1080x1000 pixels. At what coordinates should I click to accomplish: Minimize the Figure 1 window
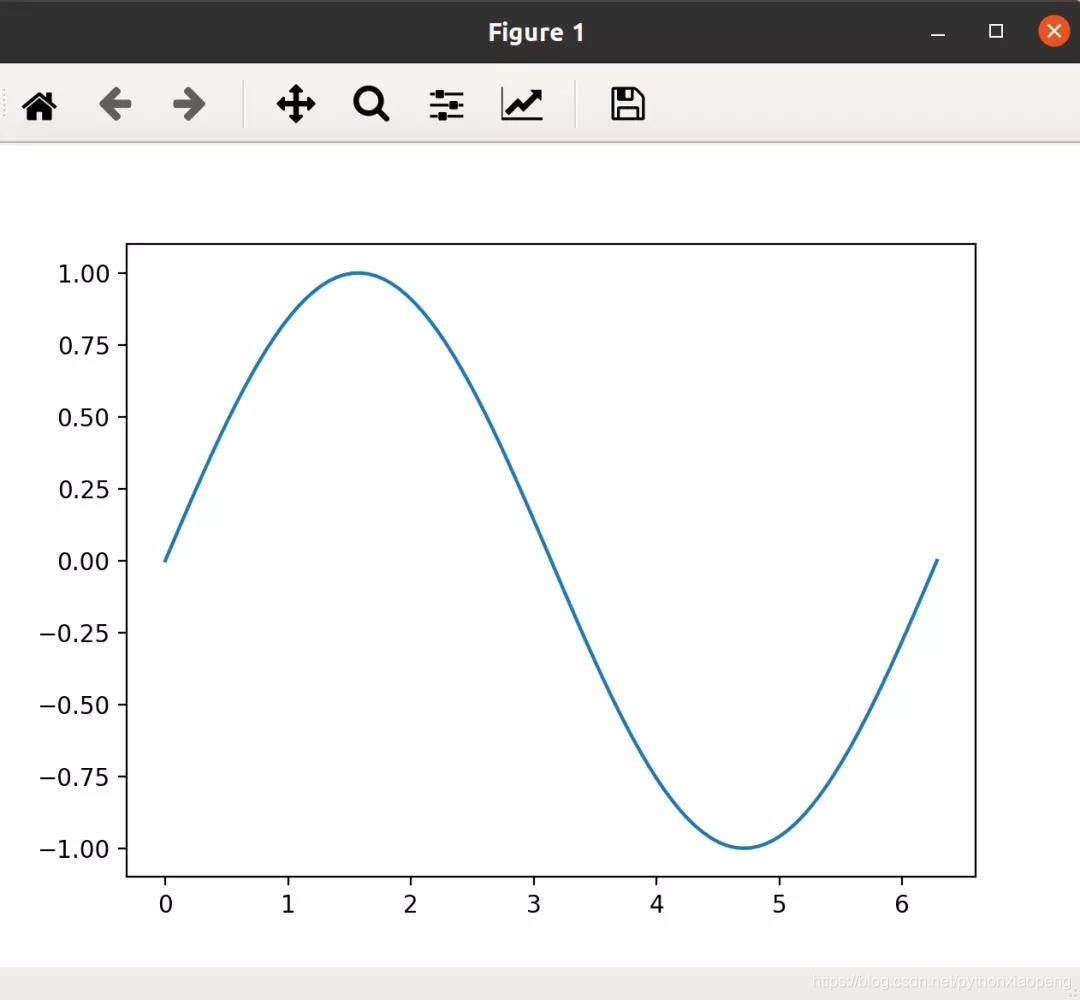coord(937,32)
